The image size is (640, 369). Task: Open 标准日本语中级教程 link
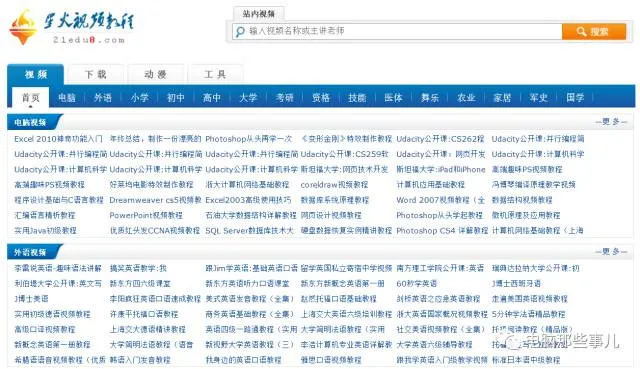click(x=526, y=360)
